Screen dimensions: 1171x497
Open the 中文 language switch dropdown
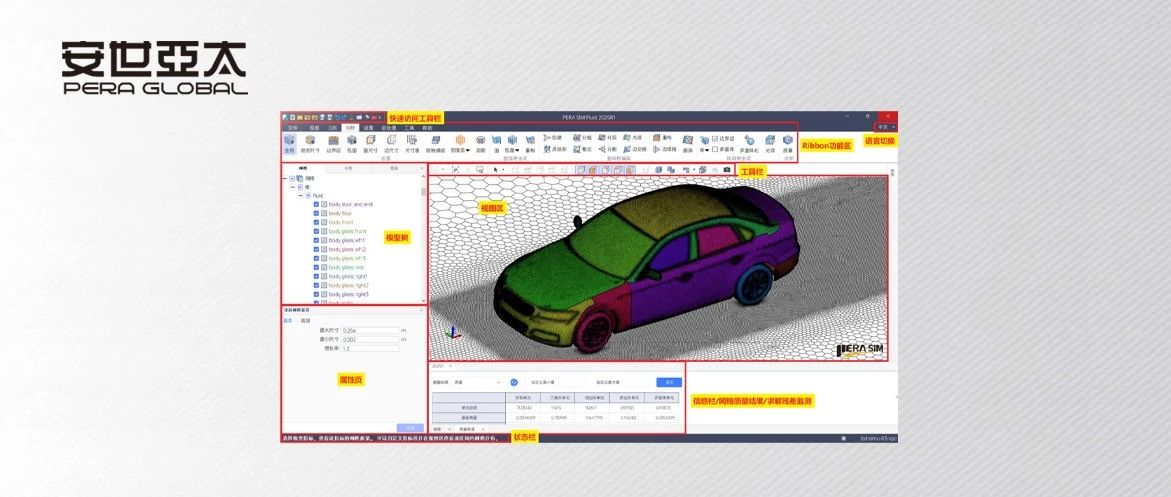[x=883, y=127]
